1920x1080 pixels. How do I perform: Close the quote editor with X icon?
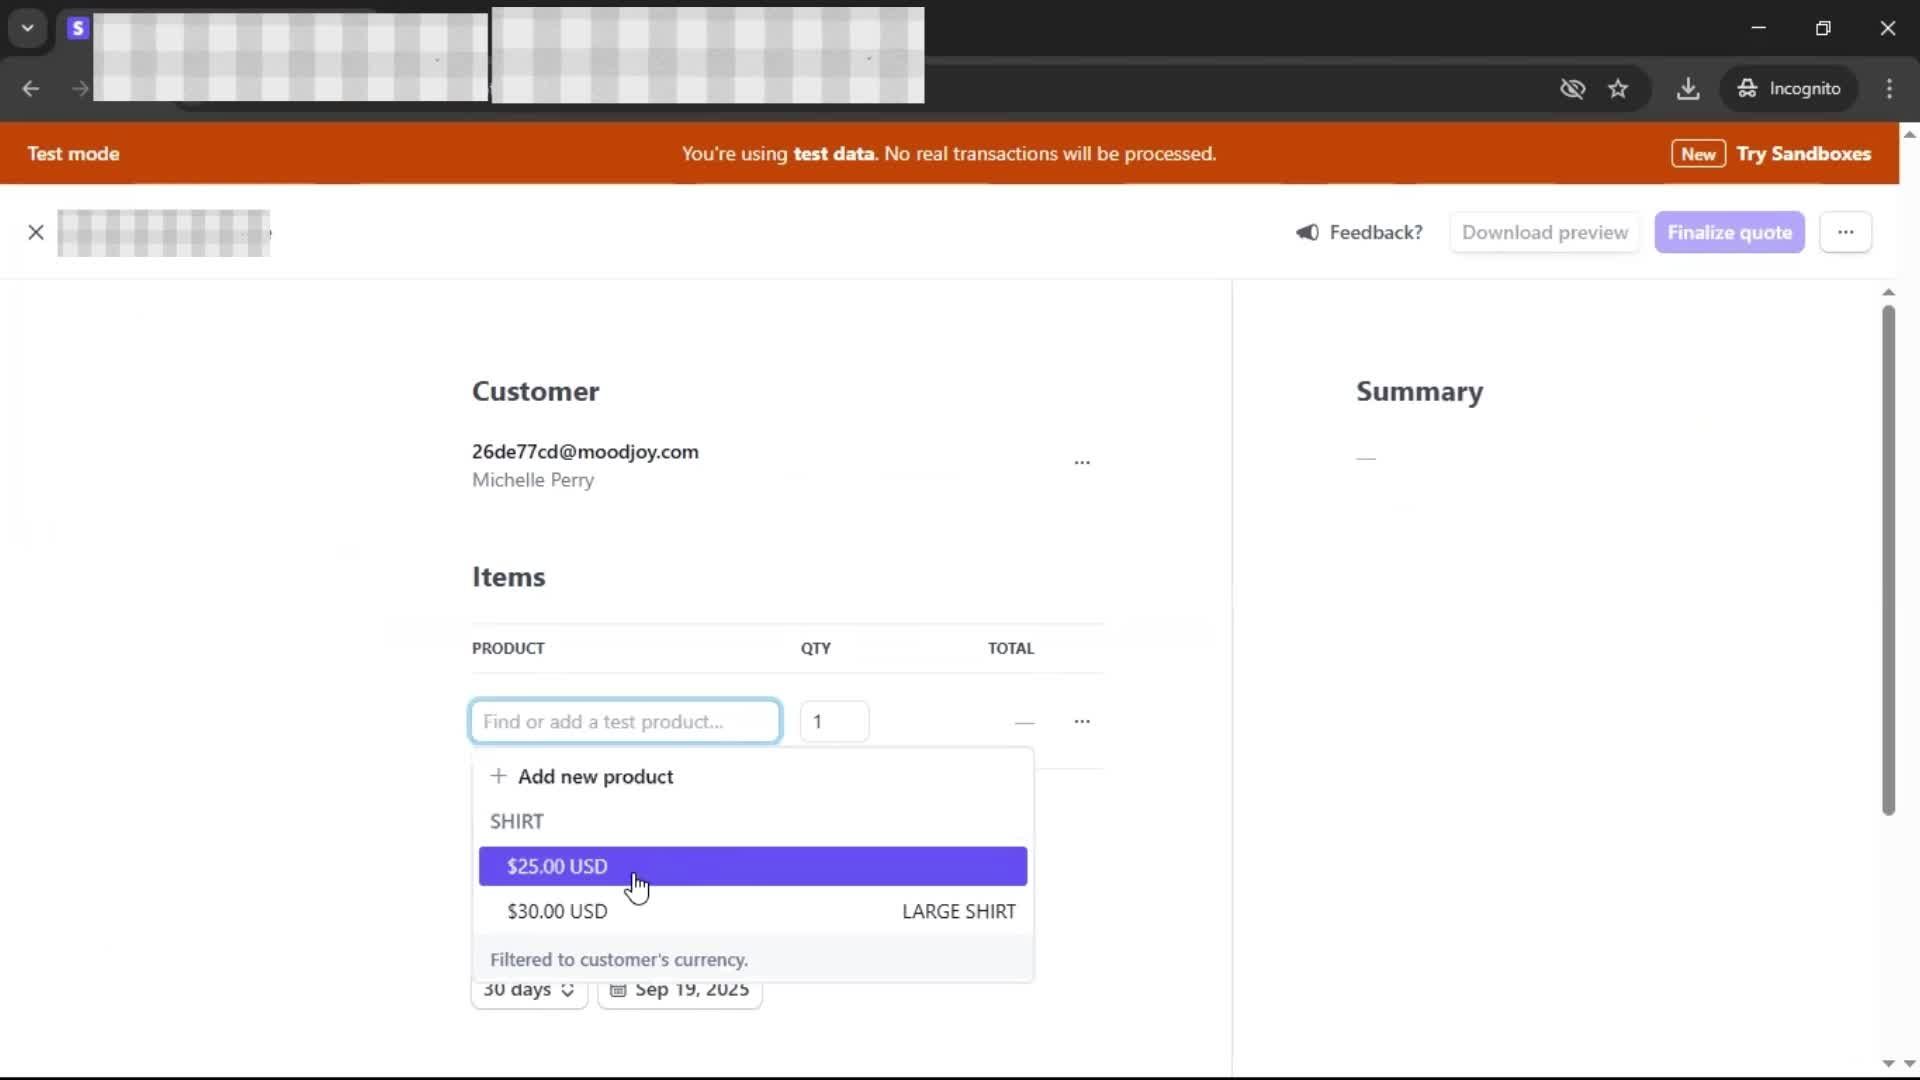pos(36,233)
